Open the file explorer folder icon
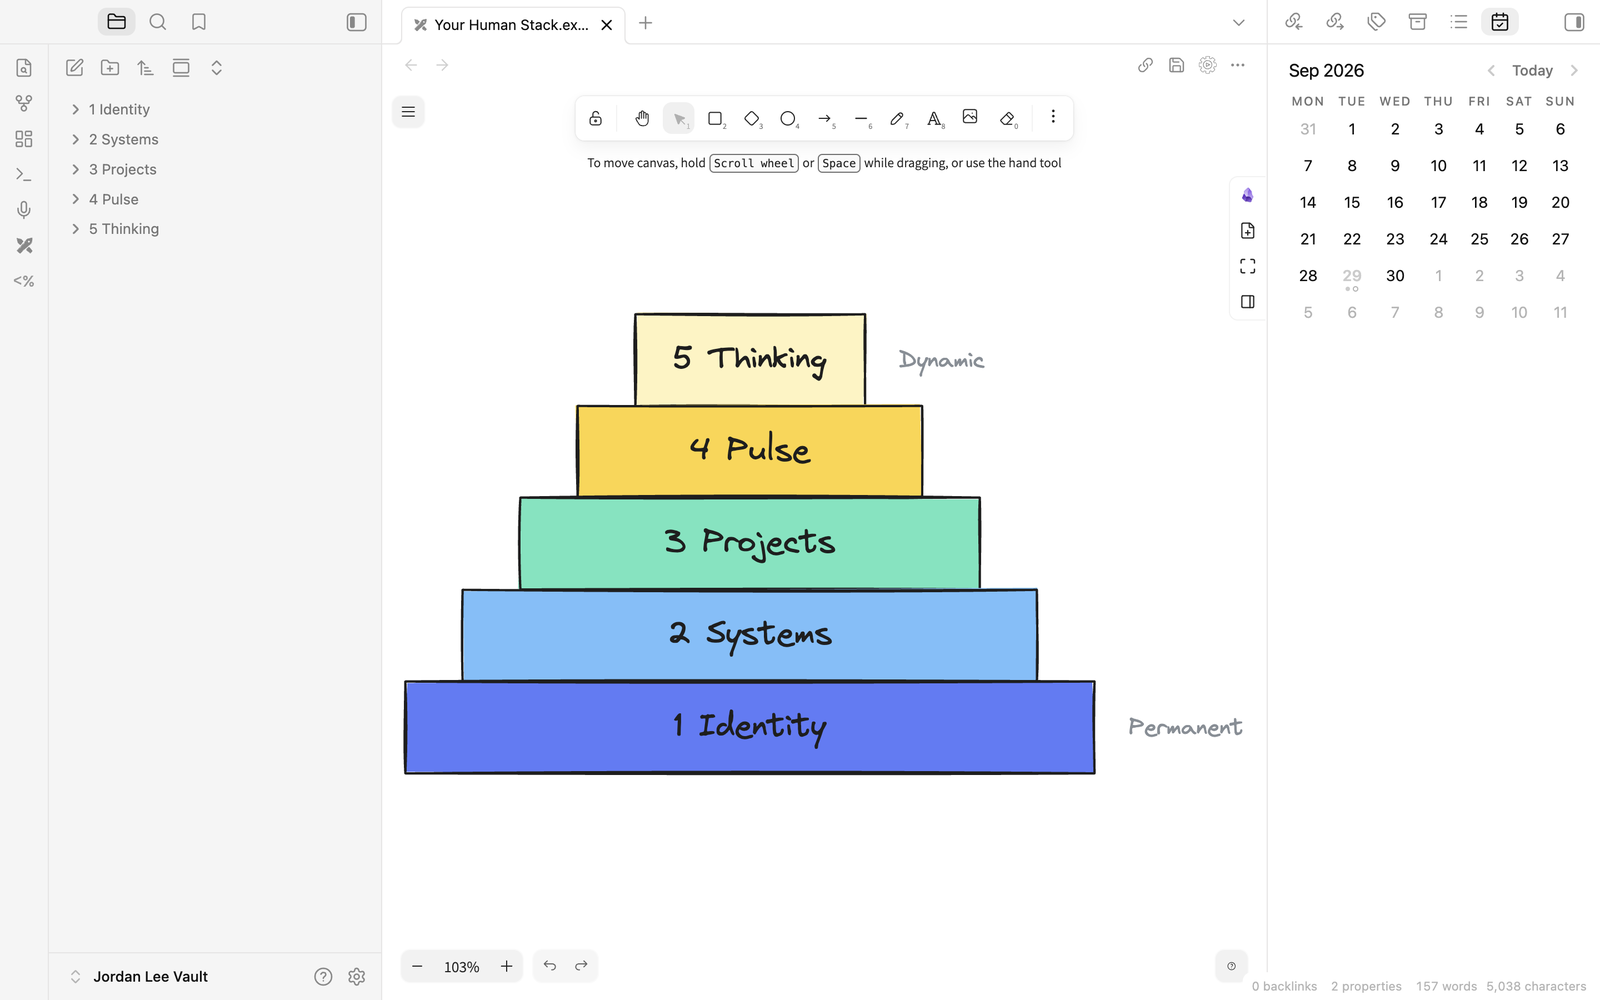Viewport: 1600px width, 1000px height. click(117, 22)
